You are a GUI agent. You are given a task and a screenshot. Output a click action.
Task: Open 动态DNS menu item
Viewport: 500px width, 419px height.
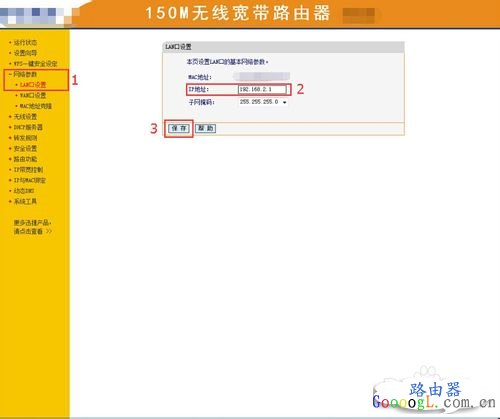point(24,191)
